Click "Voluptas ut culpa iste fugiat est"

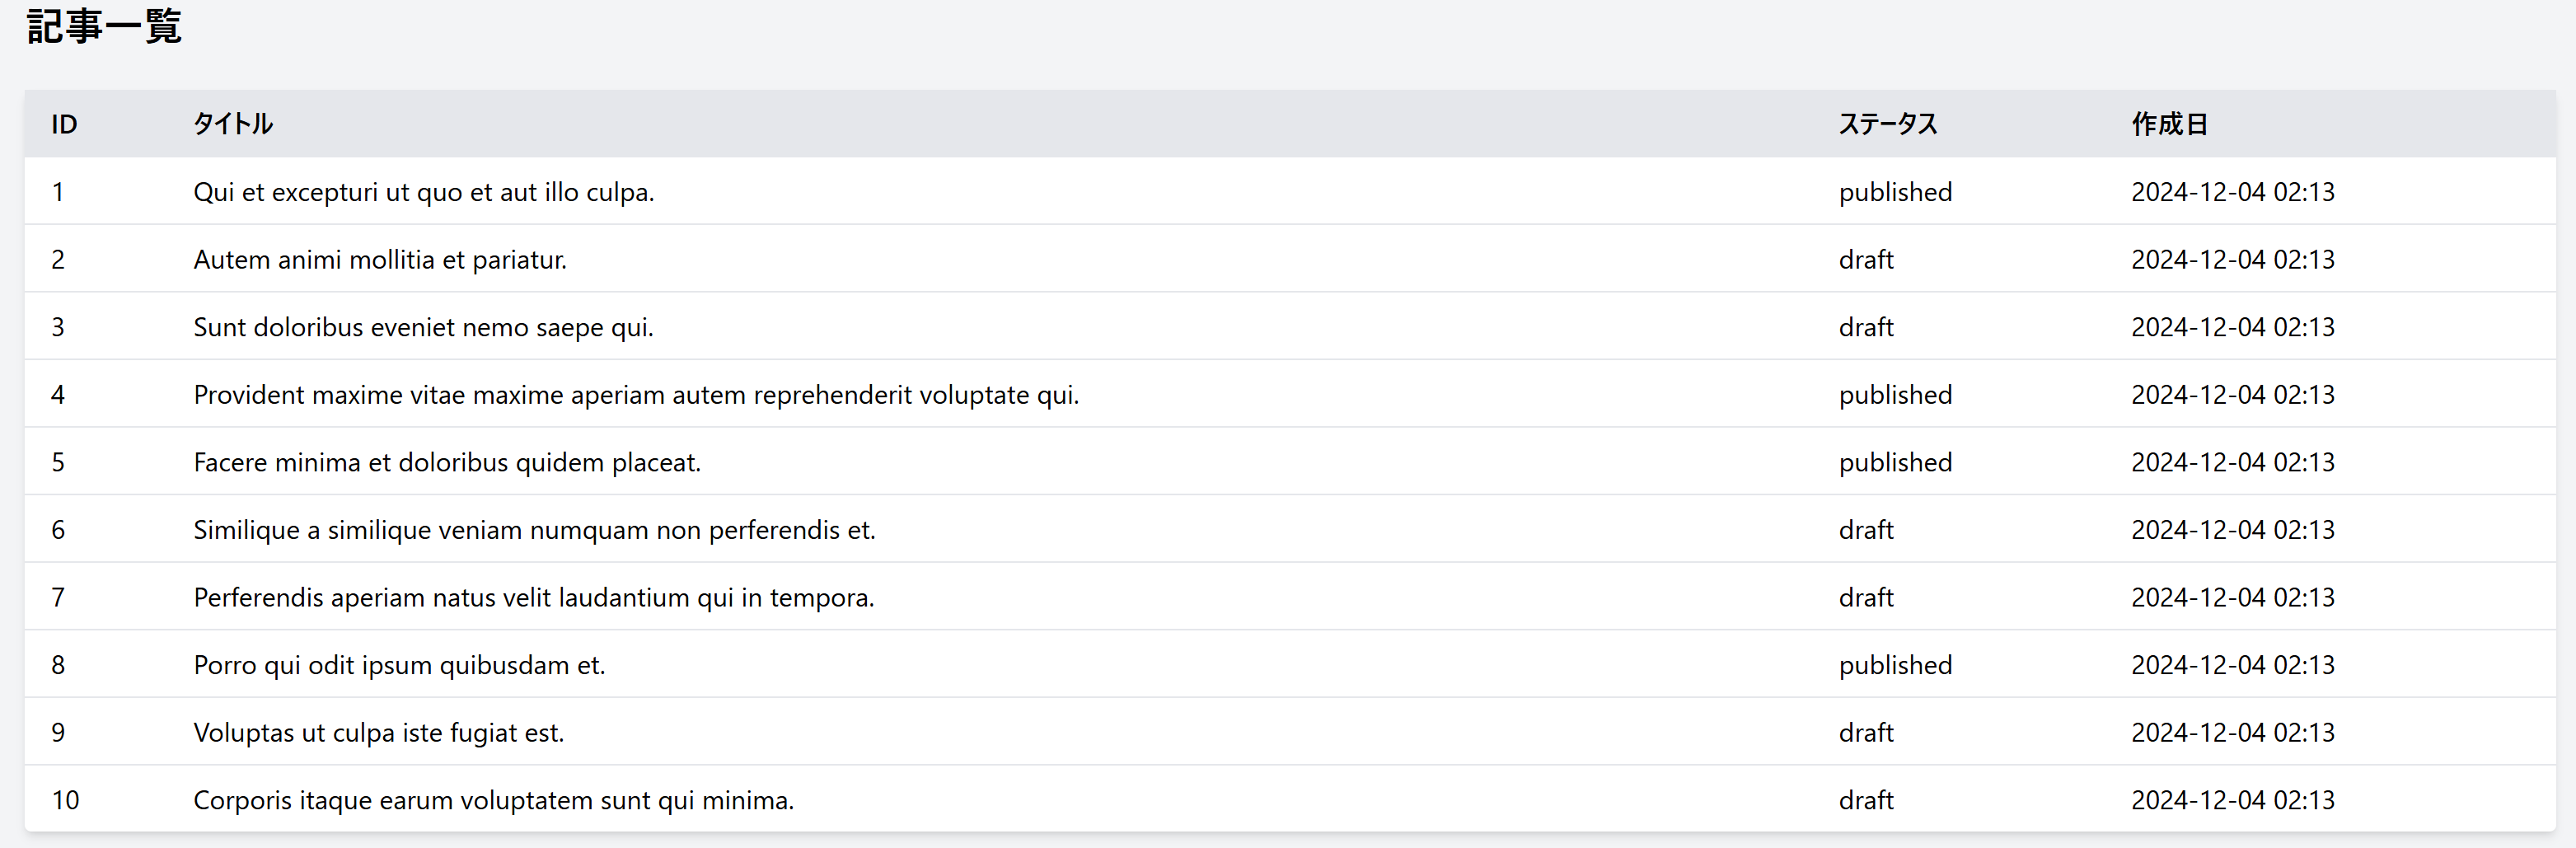tap(378, 733)
